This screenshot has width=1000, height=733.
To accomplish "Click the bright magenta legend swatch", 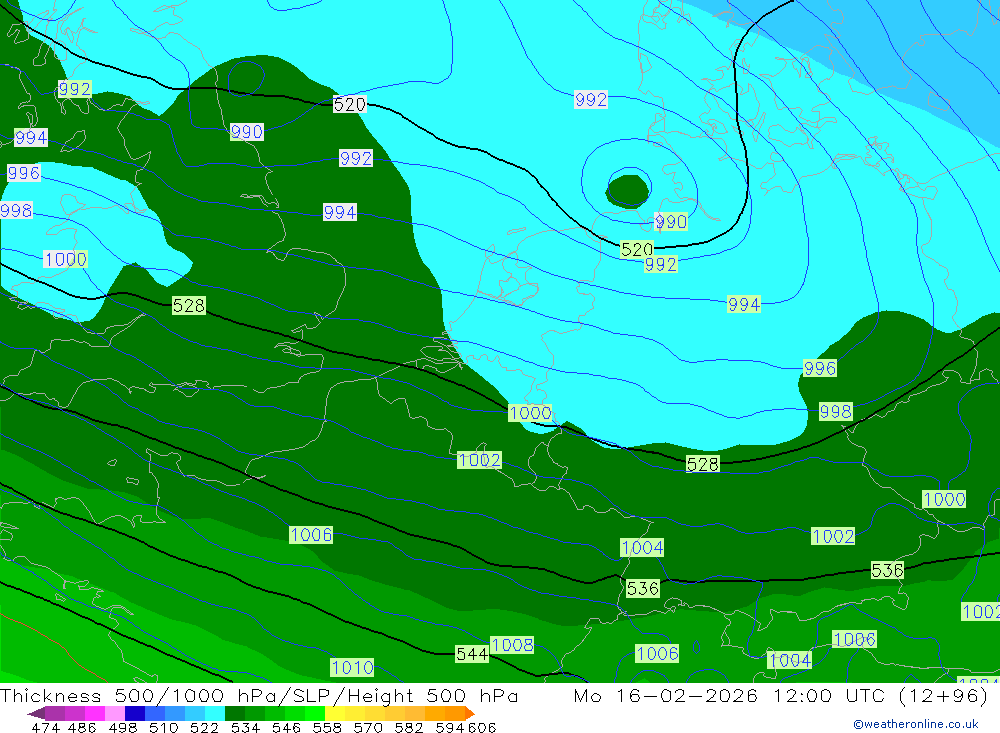I will pyautogui.click(x=94, y=713).
